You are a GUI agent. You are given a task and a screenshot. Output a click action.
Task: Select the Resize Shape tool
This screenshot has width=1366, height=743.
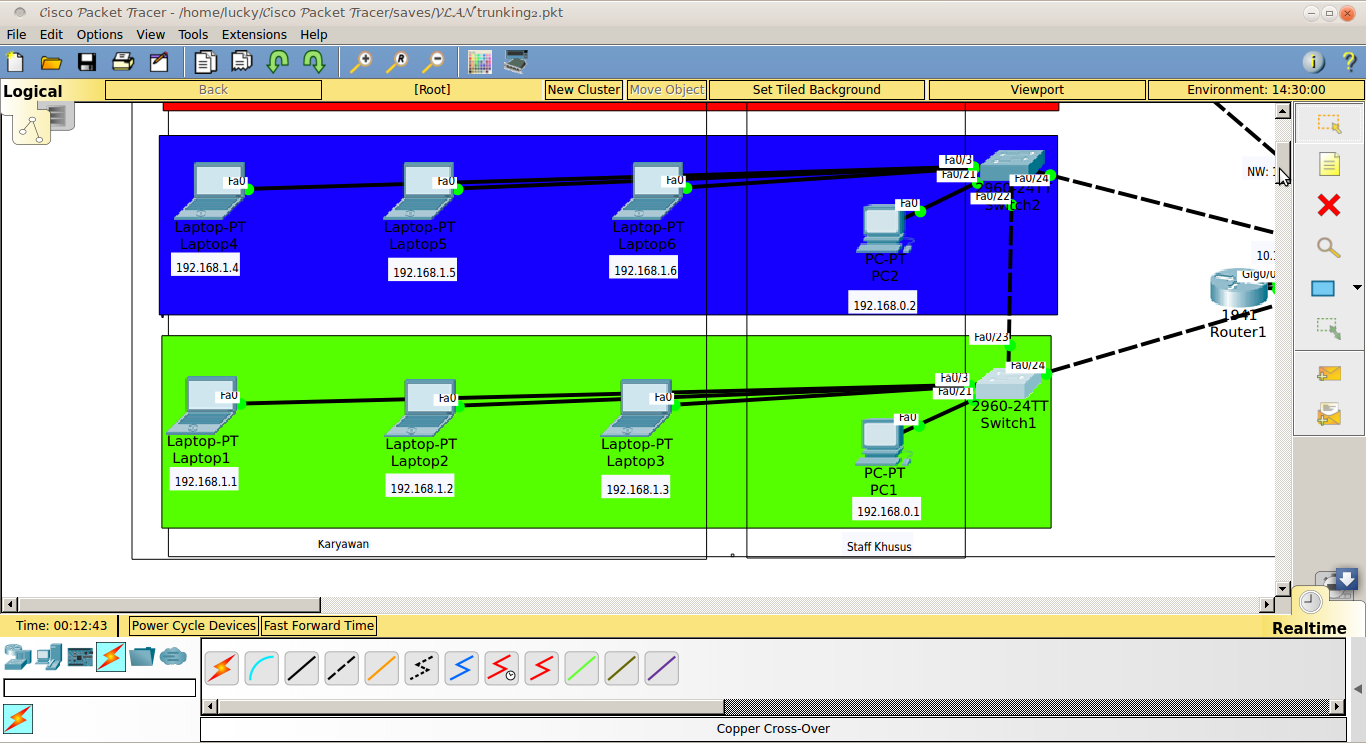pos(1330,327)
